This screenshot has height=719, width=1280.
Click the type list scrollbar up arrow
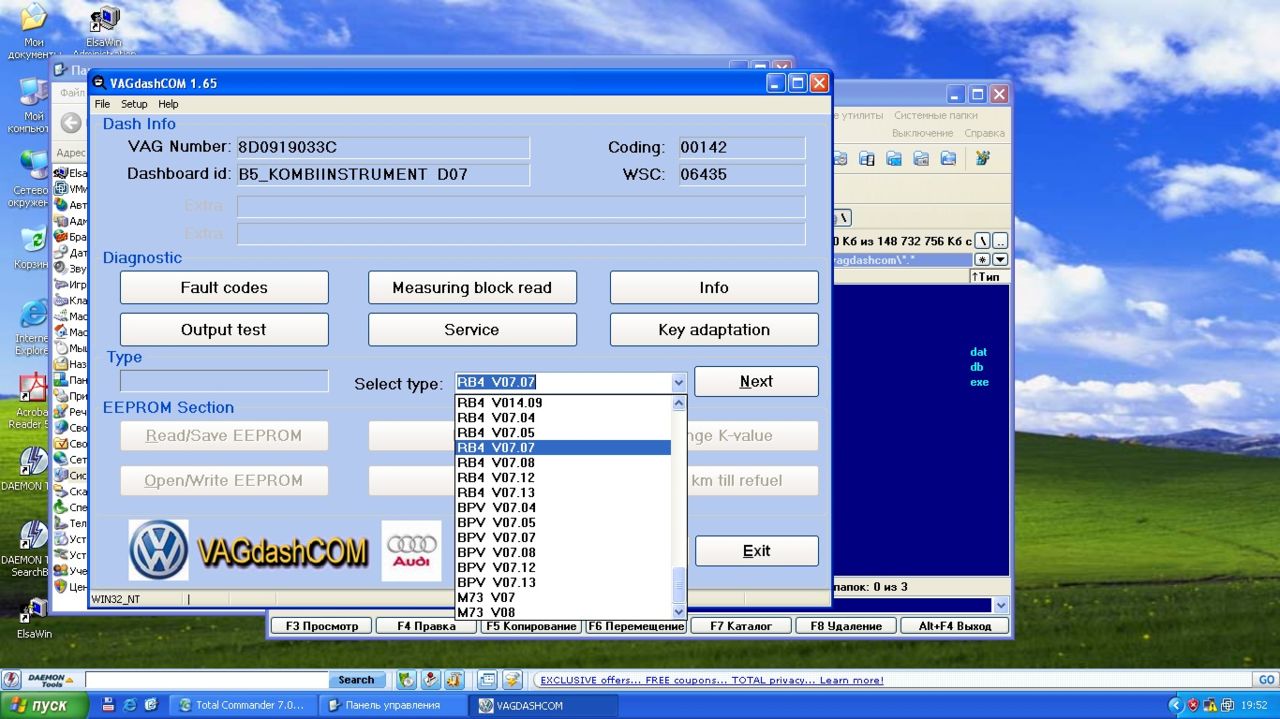(x=679, y=403)
